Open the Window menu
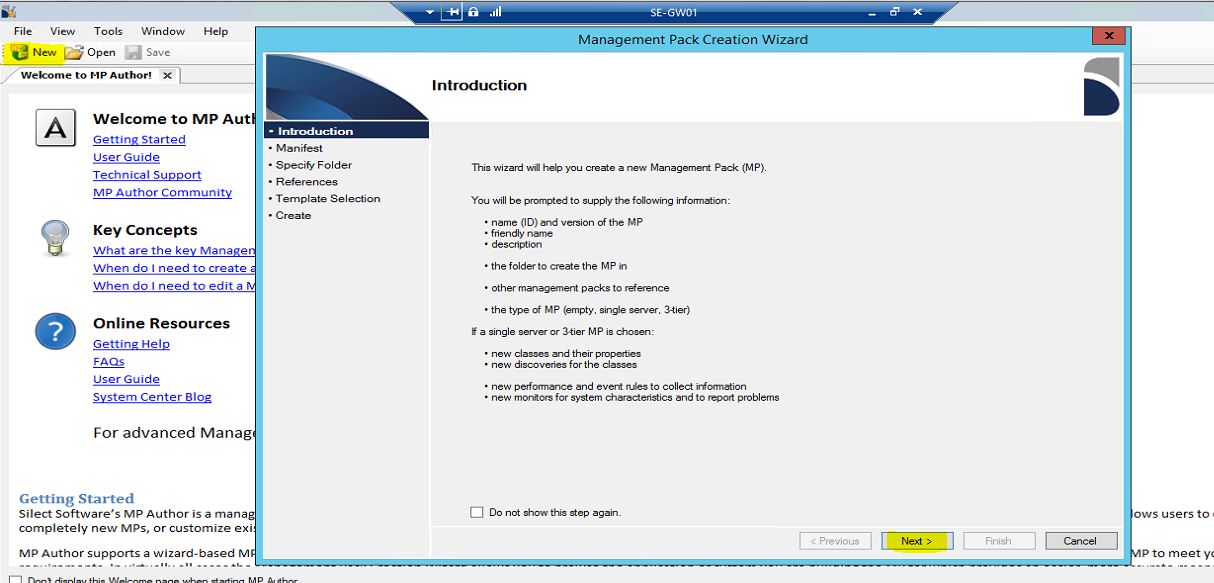The height and width of the screenshot is (583, 1214). coord(163,31)
